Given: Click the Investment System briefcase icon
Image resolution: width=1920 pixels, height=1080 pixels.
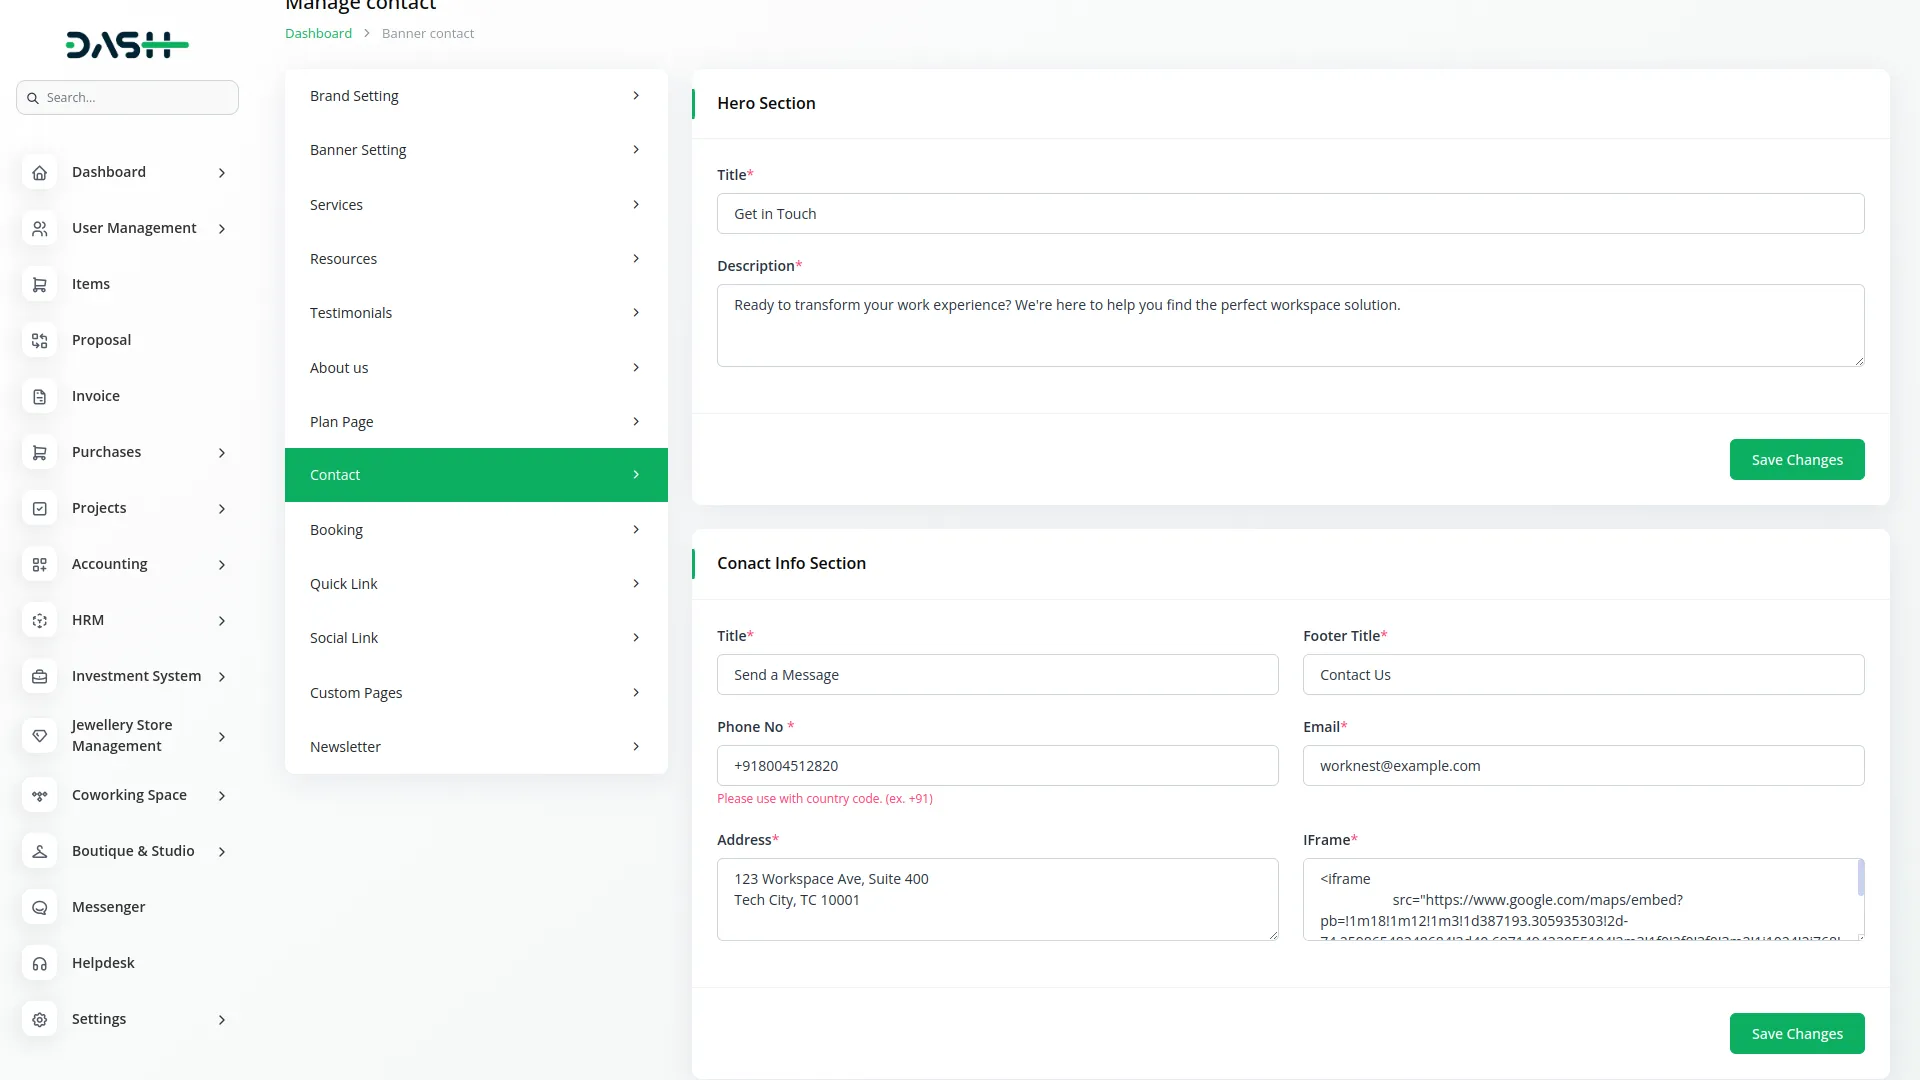Looking at the screenshot, I should tap(39, 676).
